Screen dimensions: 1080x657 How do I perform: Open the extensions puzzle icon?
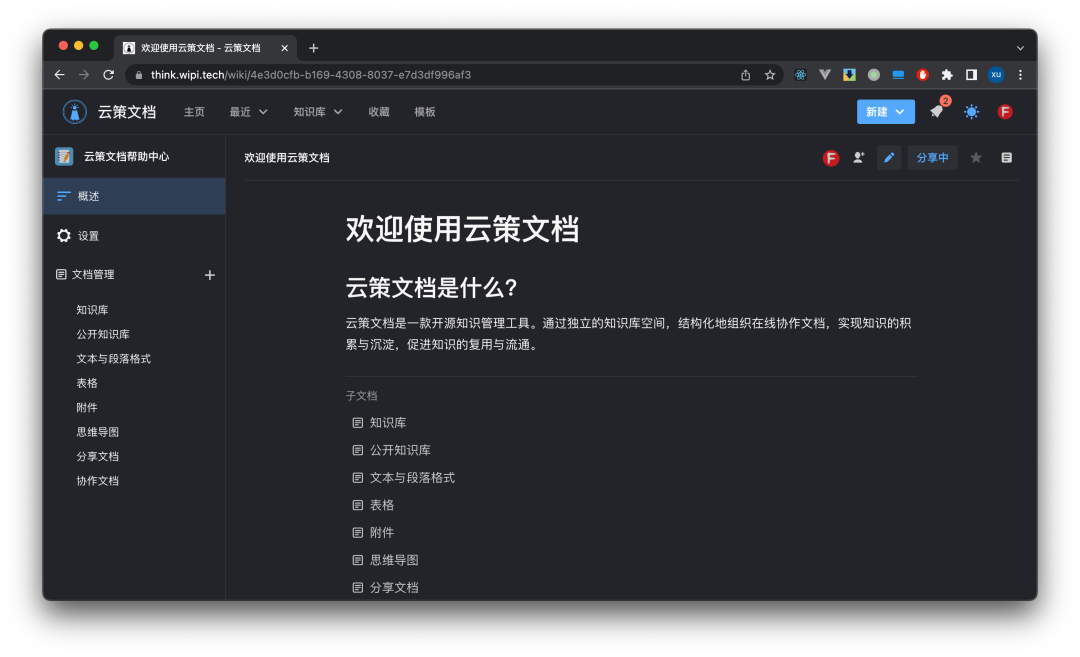947,75
